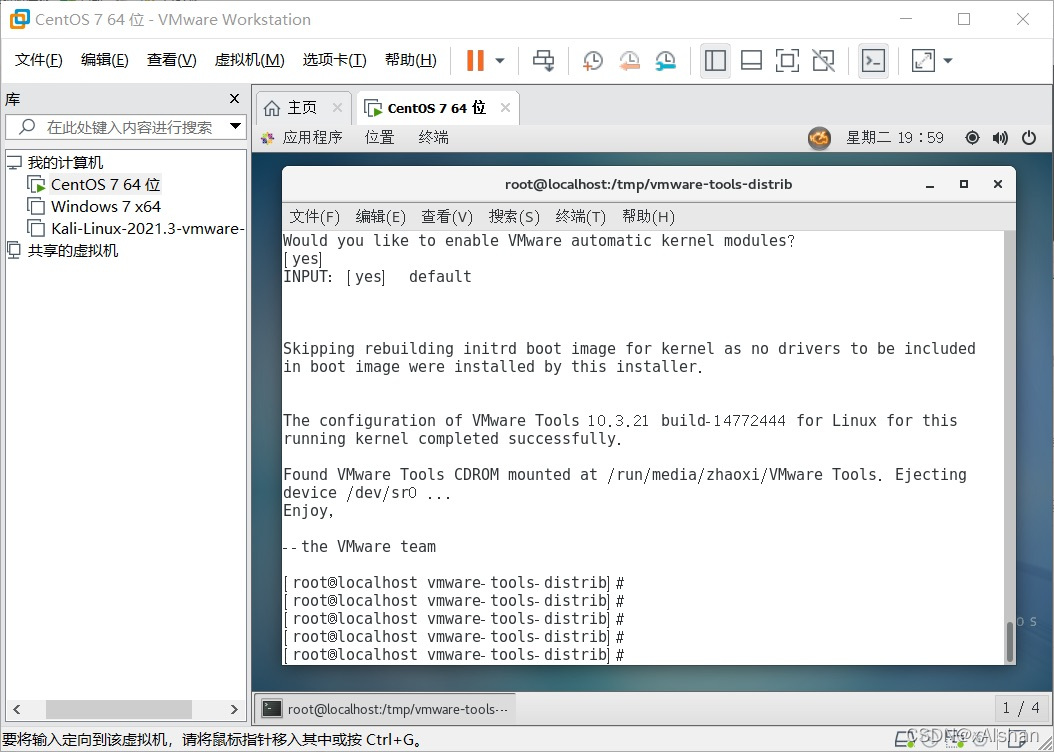Toggle the thumbnail bar view
The image size is (1054, 752).
click(x=751, y=60)
